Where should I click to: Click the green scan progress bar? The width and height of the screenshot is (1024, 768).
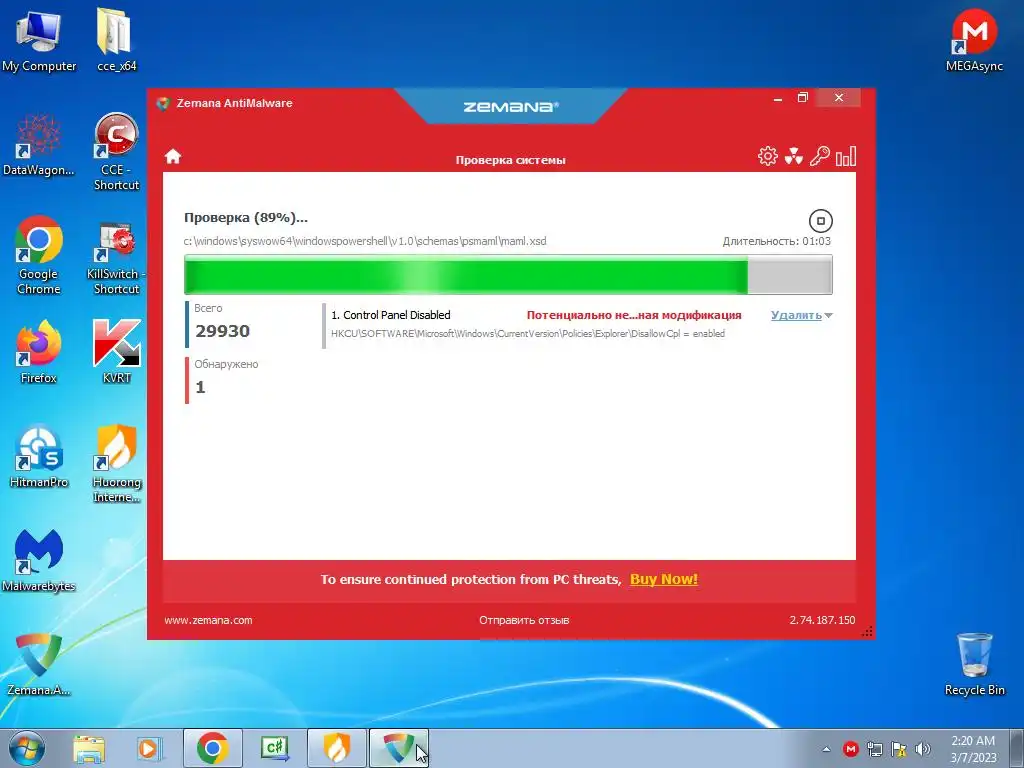click(x=508, y=274)
